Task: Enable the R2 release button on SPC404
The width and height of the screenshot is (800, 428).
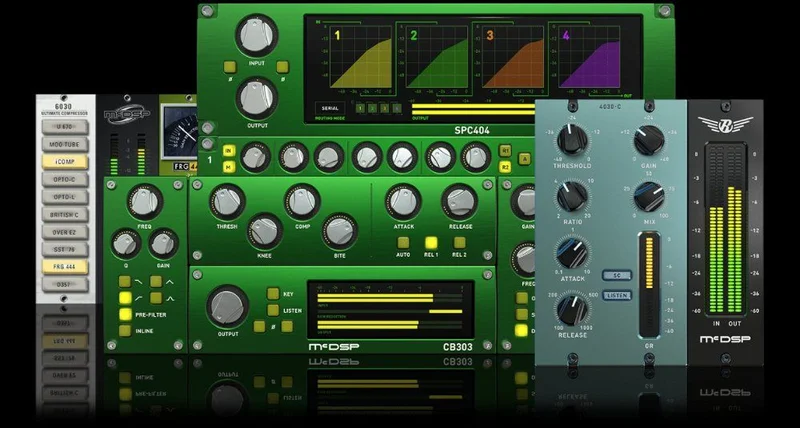Action: coord(506,167)
